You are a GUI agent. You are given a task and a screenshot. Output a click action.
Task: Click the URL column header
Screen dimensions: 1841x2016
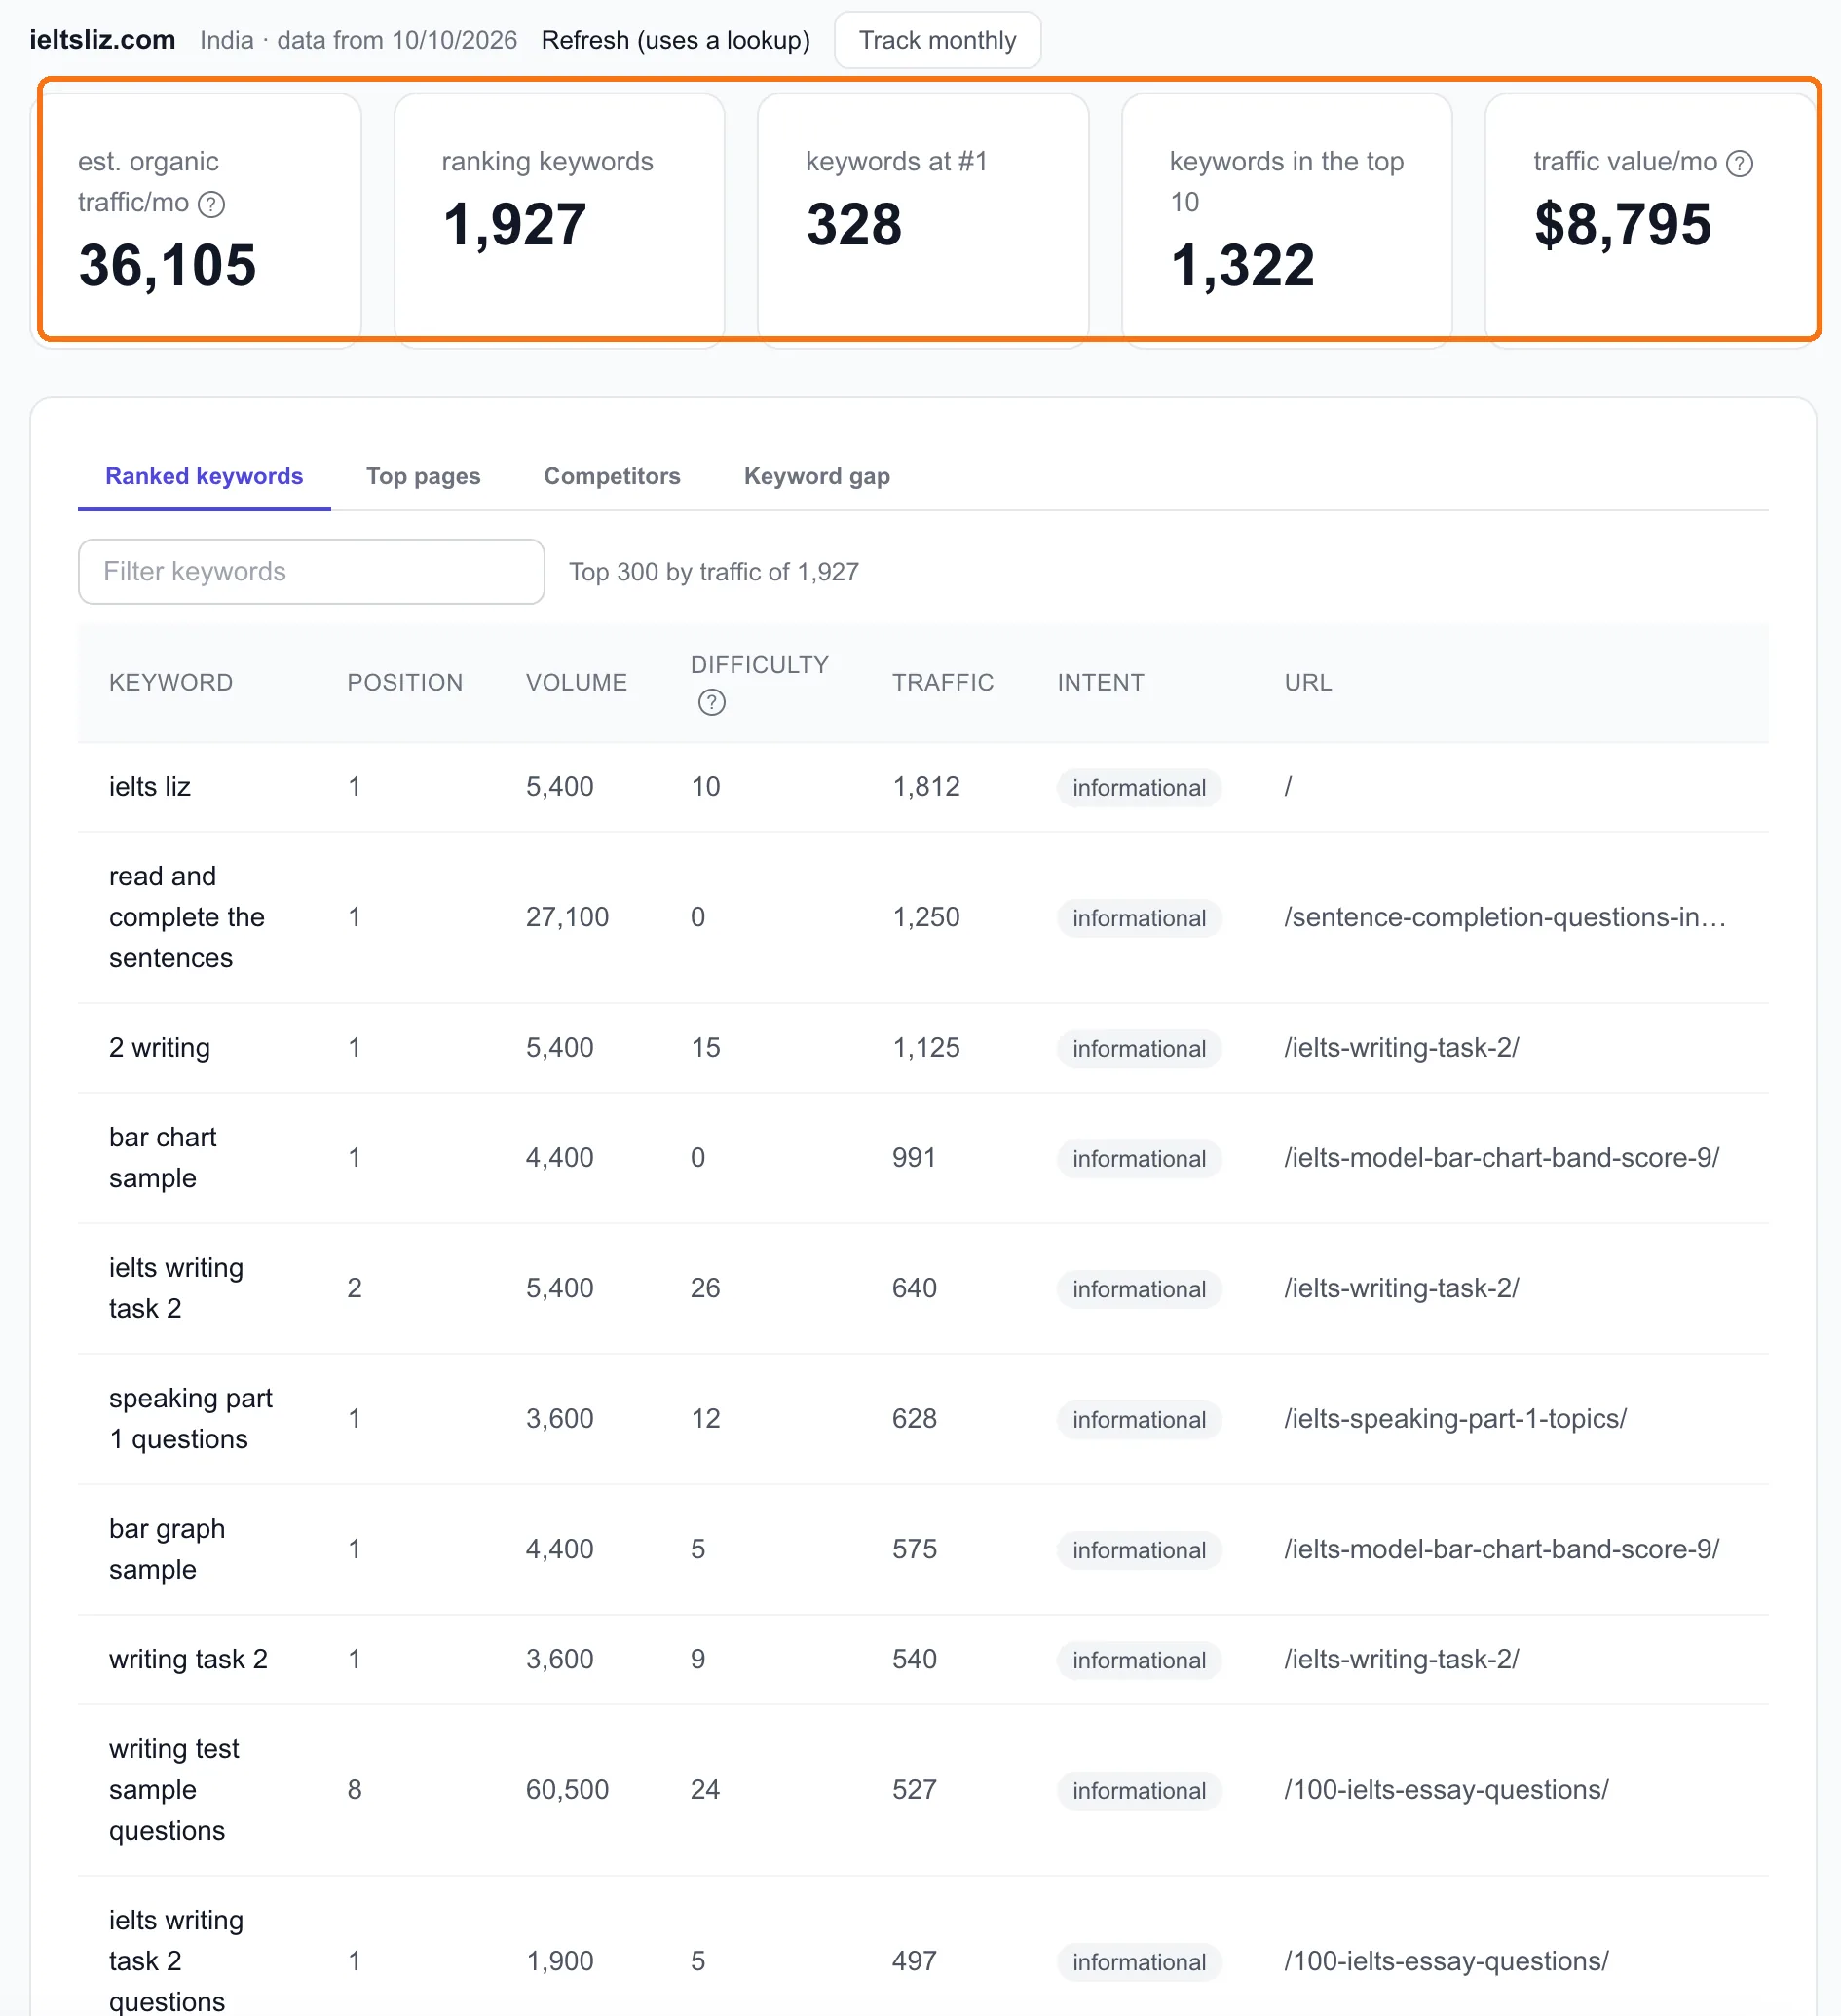tap(1307, 682)
